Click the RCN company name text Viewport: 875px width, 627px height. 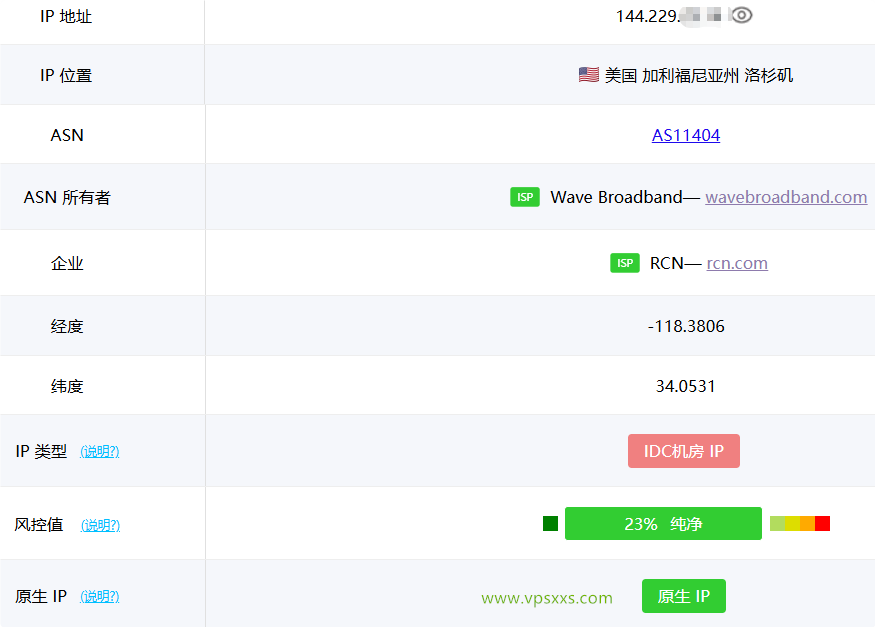[x=666, y=263]
